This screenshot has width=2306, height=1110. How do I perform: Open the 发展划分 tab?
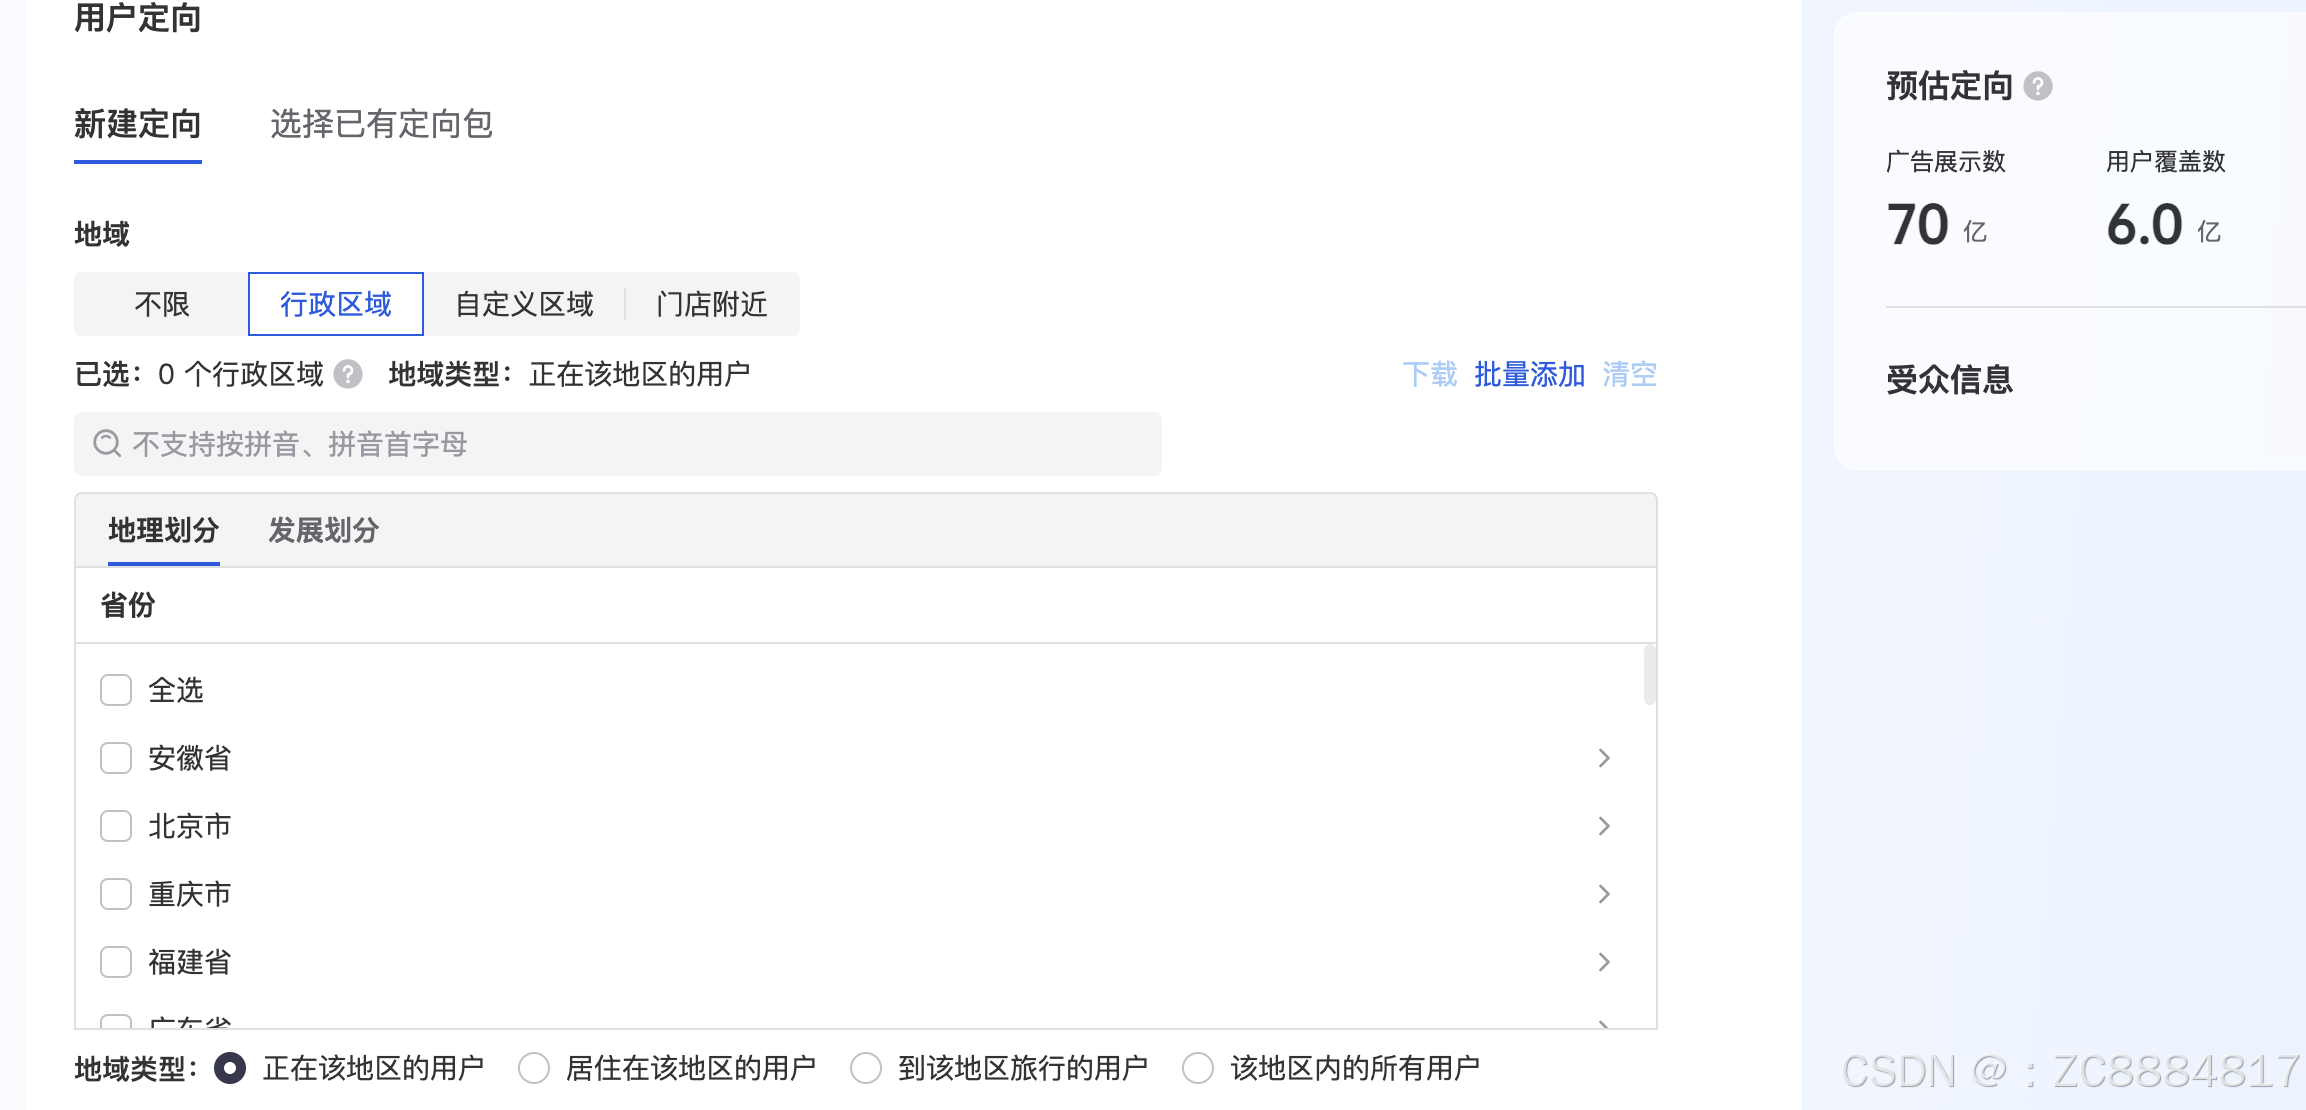(x=323, y=530)
